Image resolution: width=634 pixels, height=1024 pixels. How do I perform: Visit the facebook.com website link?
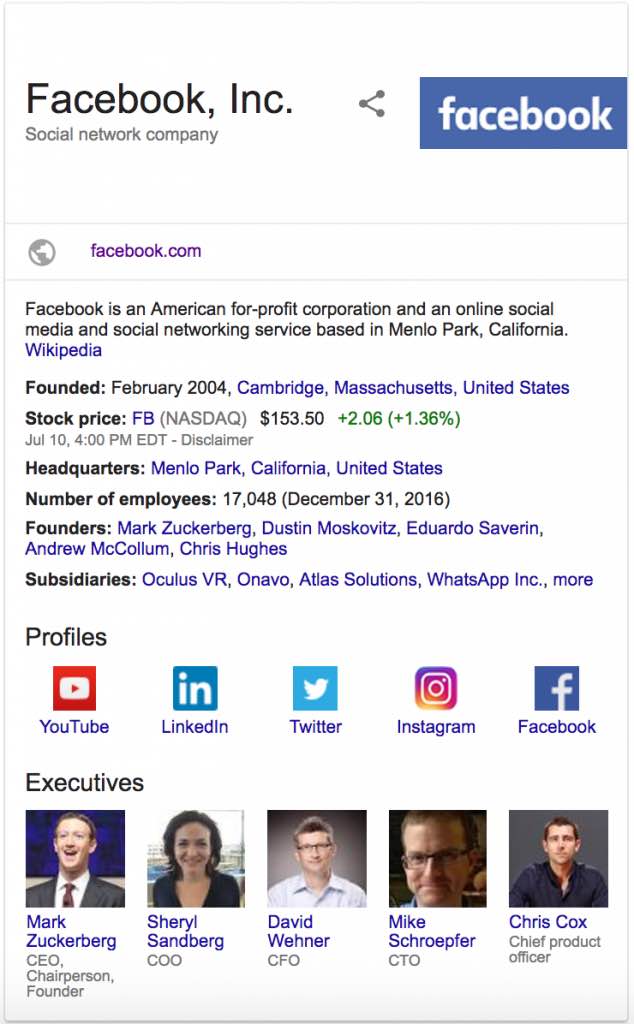[x=146, y=251]
